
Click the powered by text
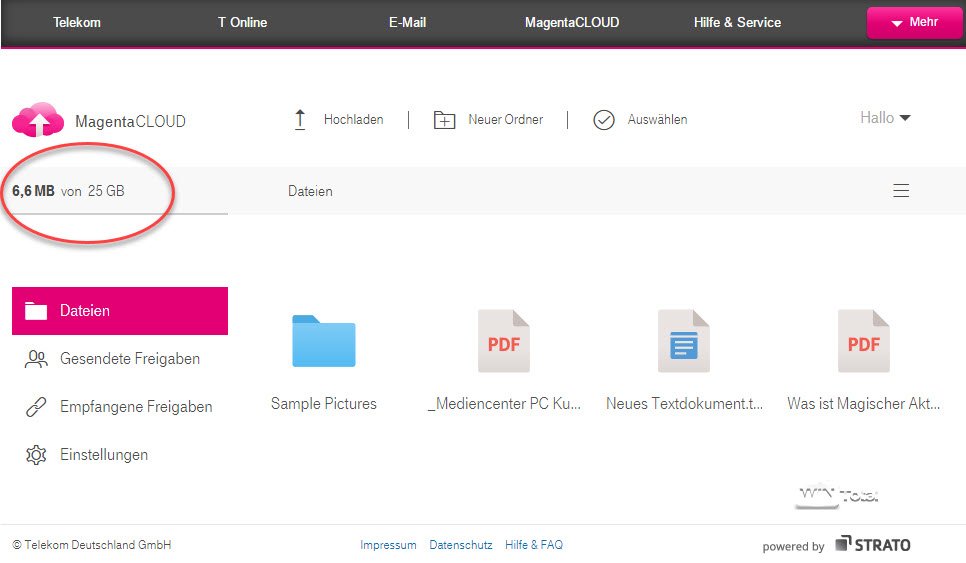tap(793, 546)
